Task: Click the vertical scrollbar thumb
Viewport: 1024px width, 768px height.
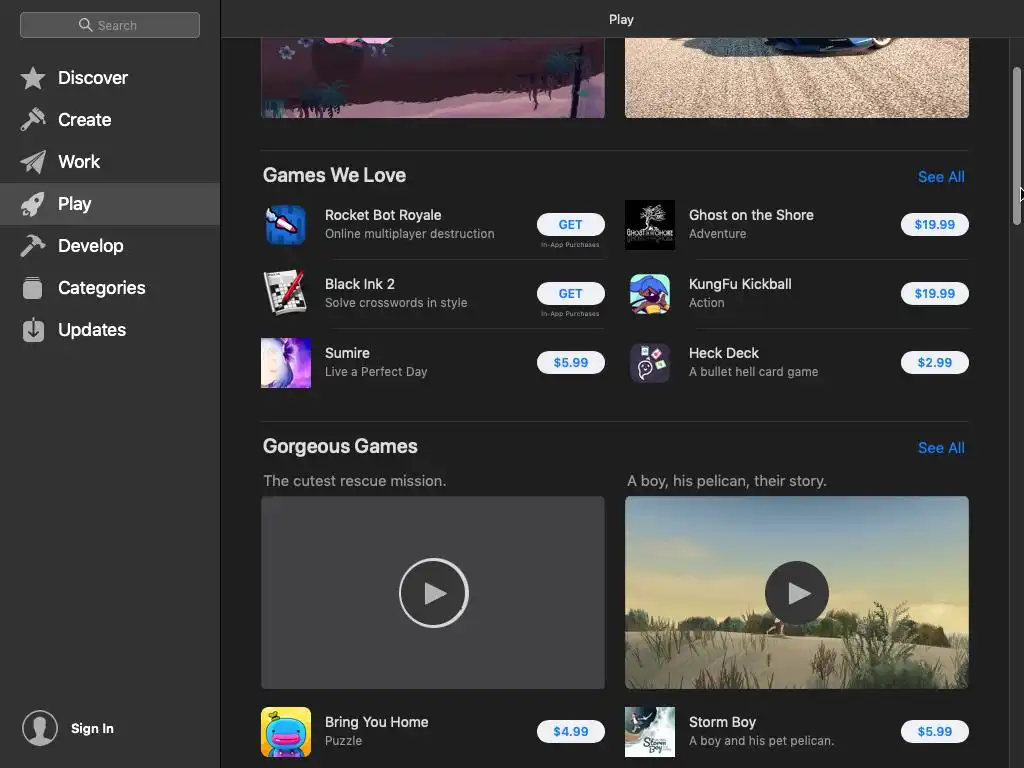Action: coord(1016,145)
